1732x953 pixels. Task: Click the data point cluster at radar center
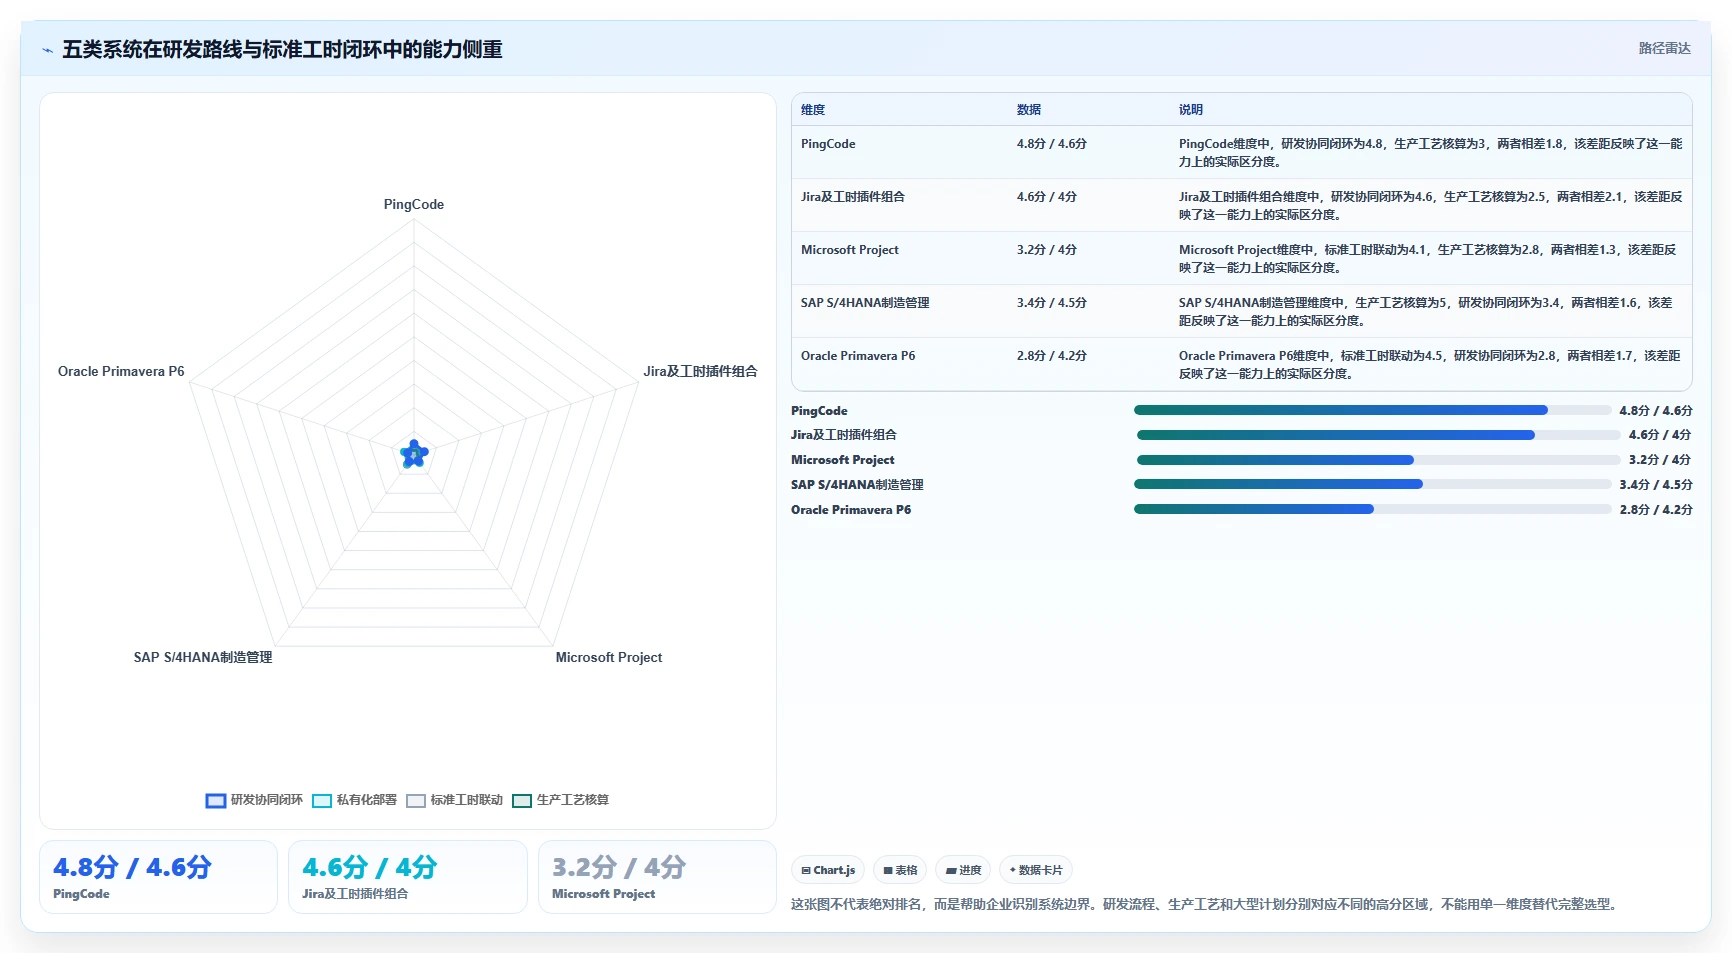[x=414, y=455]
